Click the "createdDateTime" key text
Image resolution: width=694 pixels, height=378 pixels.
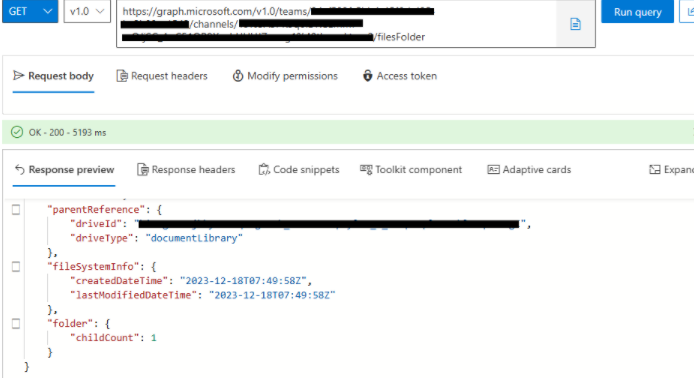pos(119,281)
